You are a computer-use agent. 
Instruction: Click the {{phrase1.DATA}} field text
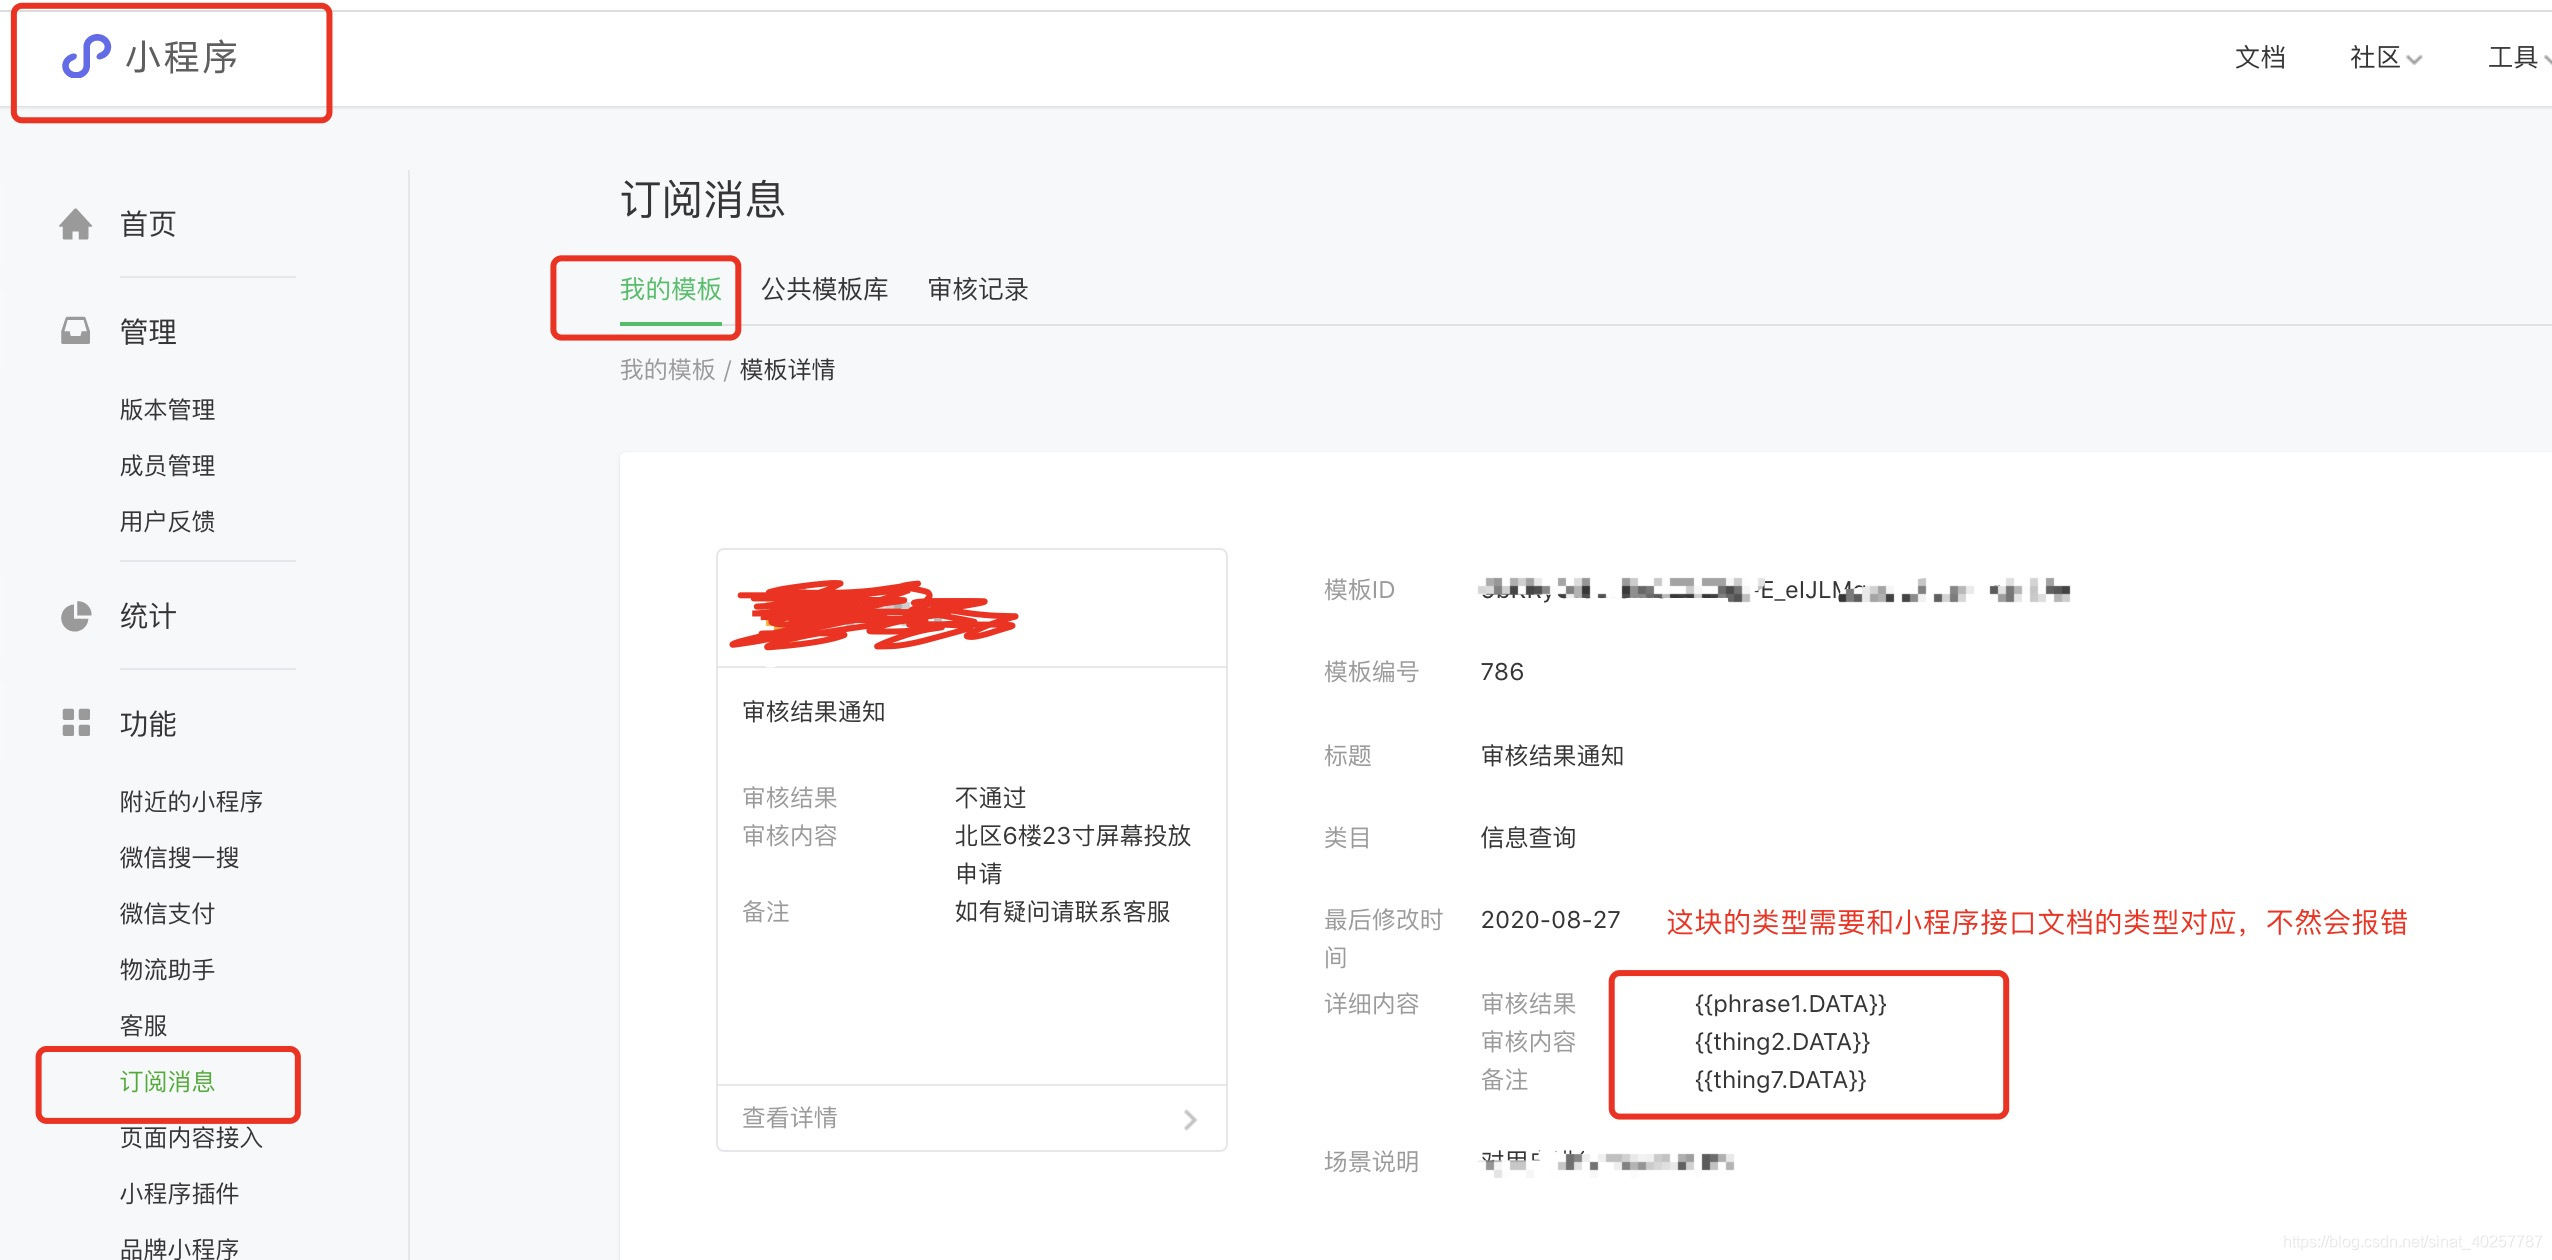click(x=1790, y=1003)
